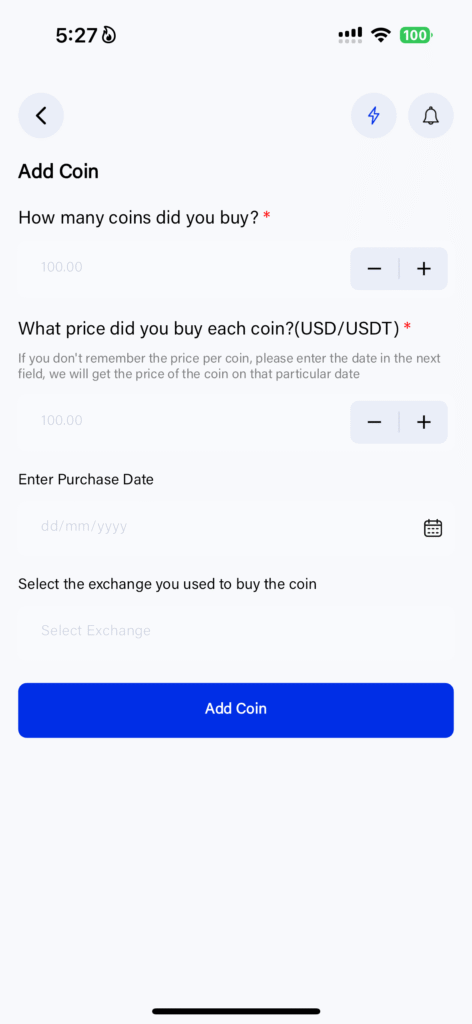Focus the coin quantity input field
The width and height of the screenshot is (472, 1024).
[184, 268]
